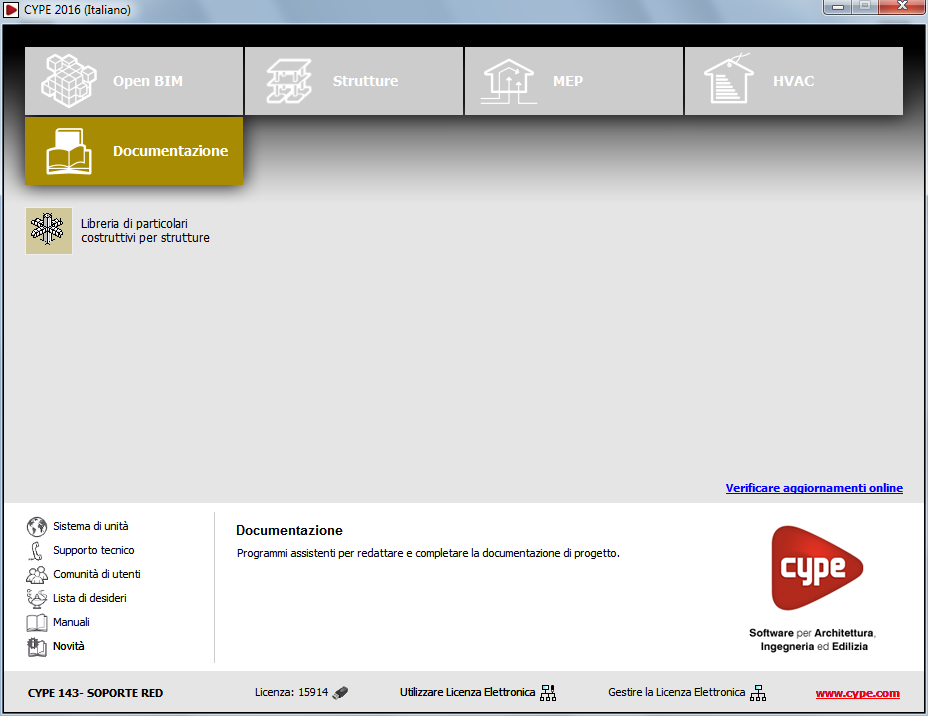This screenshot has height=716, width=928.
Task: Launch Libreria di particolari costruttivi icon
Action: pos(49,231)
